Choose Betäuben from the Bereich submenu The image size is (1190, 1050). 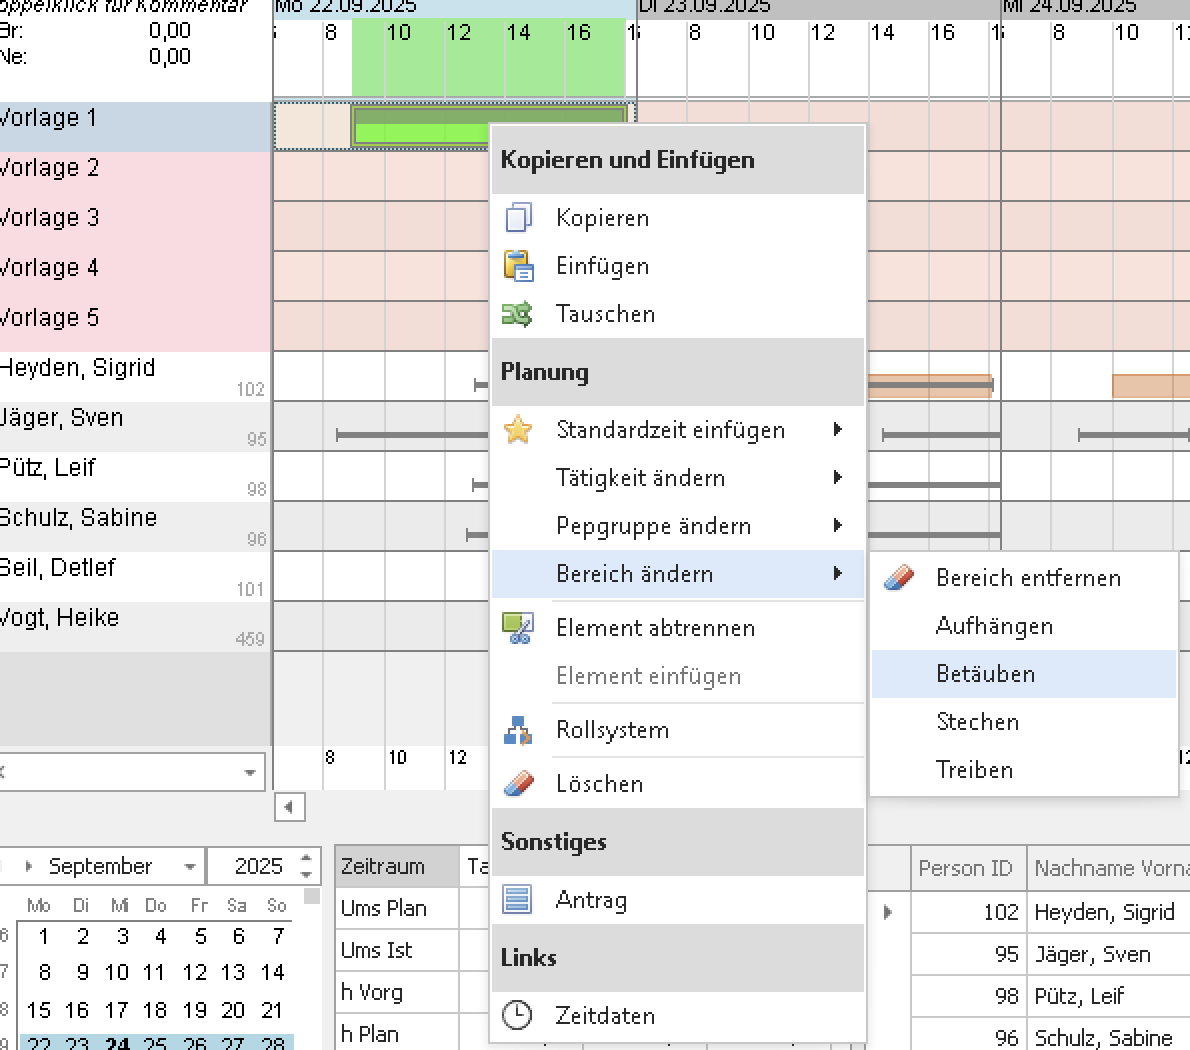click(985, 674)
